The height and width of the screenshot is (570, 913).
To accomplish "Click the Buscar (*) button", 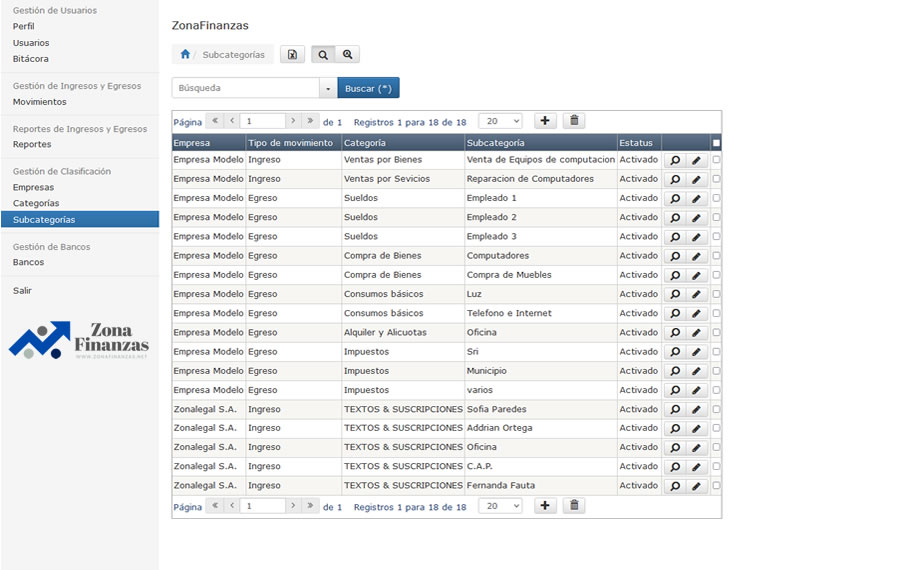I will coord(368,88).
